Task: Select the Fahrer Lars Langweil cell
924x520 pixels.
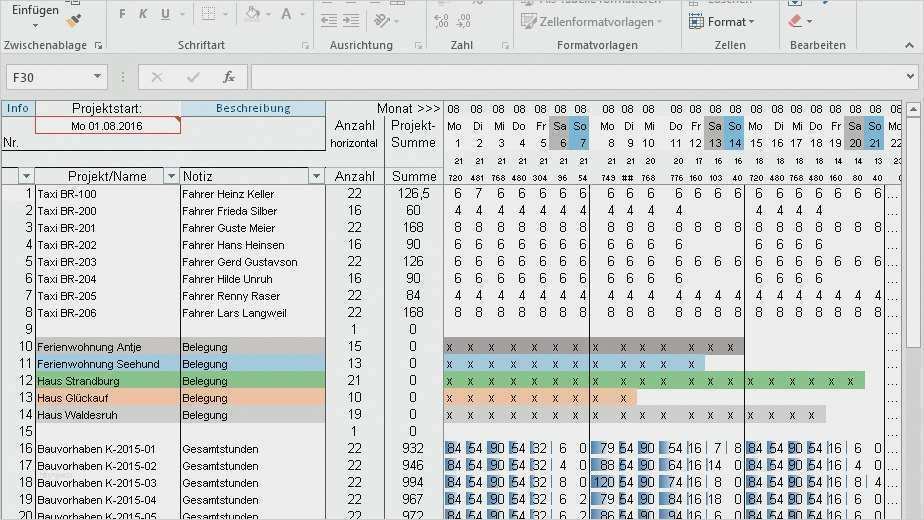Action: 253,313
